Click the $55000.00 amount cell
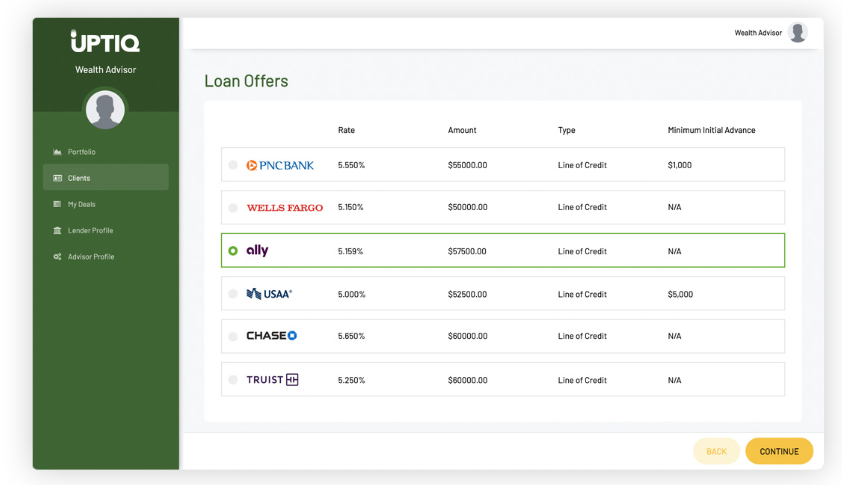 (x=468, y=165)
